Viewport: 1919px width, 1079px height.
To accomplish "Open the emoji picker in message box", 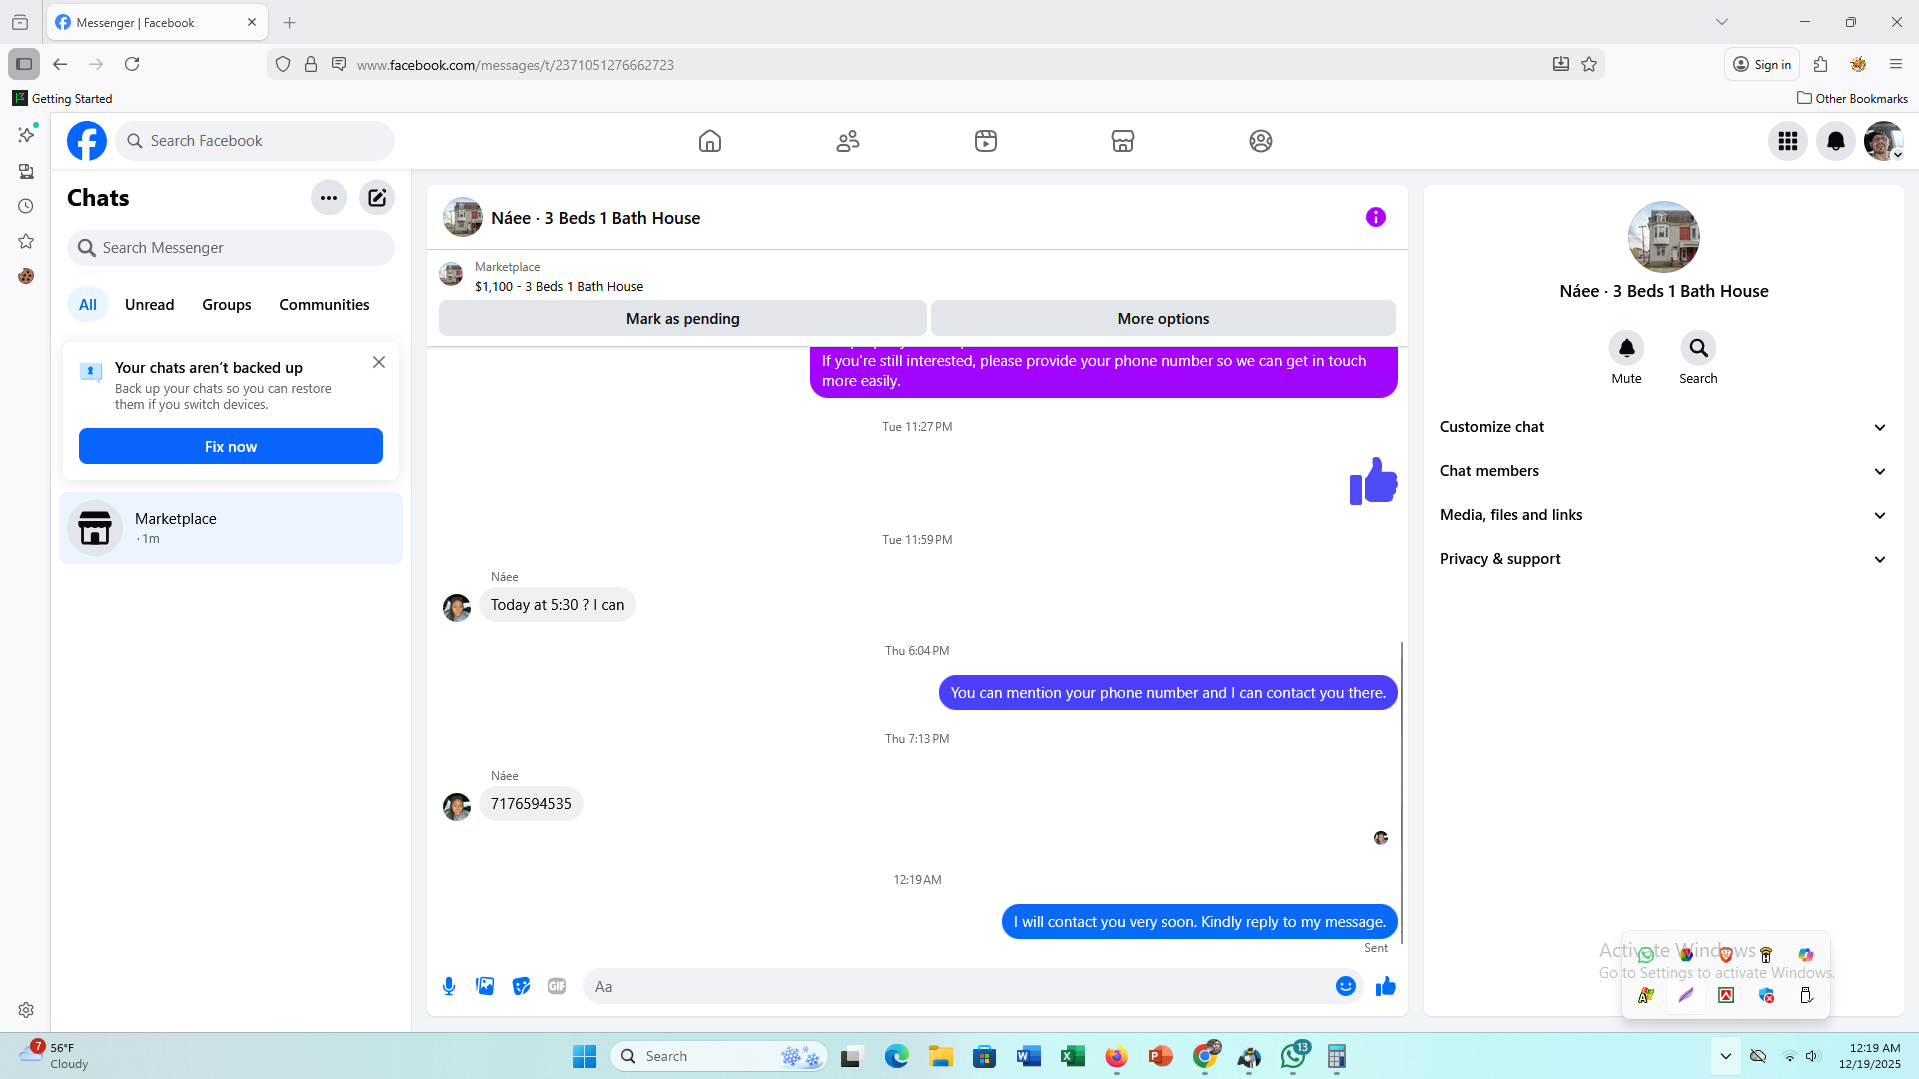I will coord(1346,986).
